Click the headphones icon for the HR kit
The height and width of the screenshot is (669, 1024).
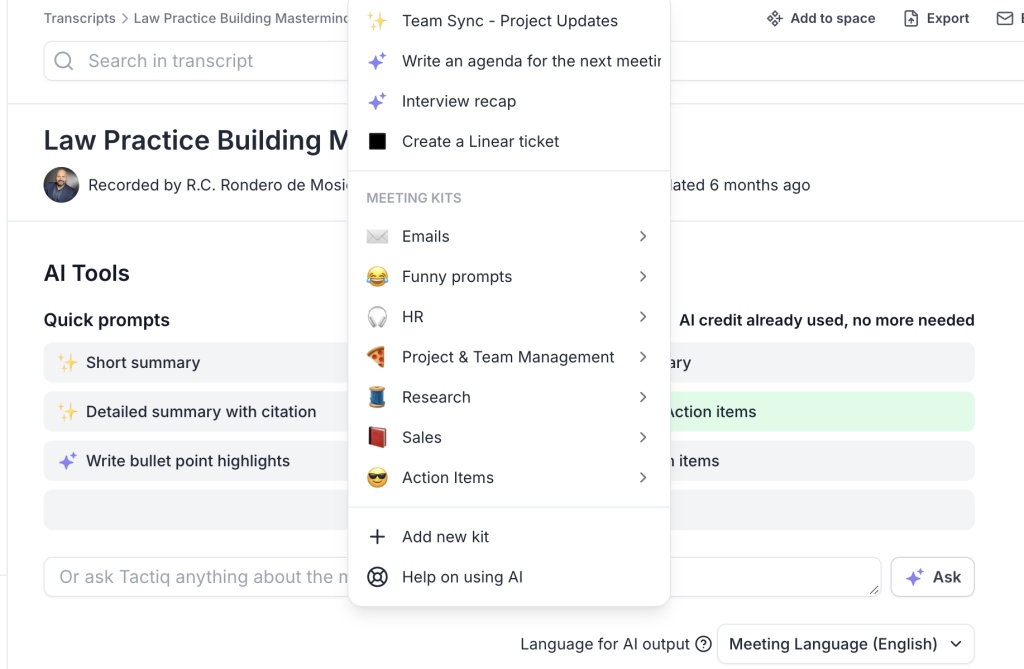(x=377, y=317)
